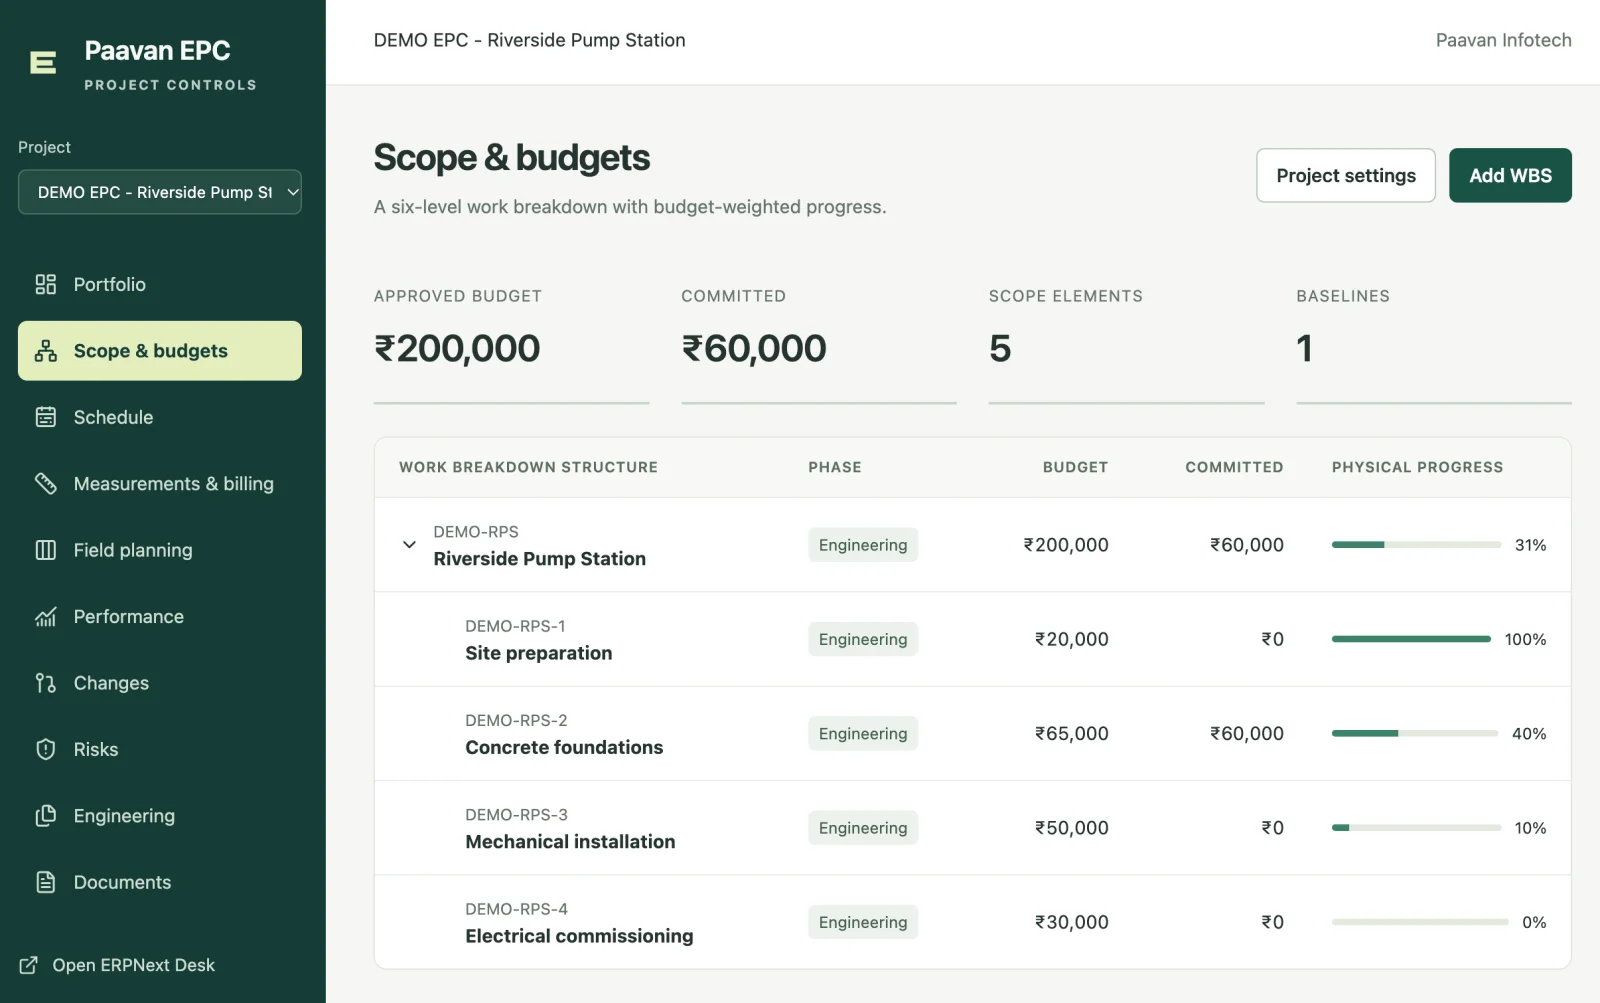Click the Committed ₹60,000 summary figure
This screenshot has height=1003, width=1600.
[x=754, y=348]
